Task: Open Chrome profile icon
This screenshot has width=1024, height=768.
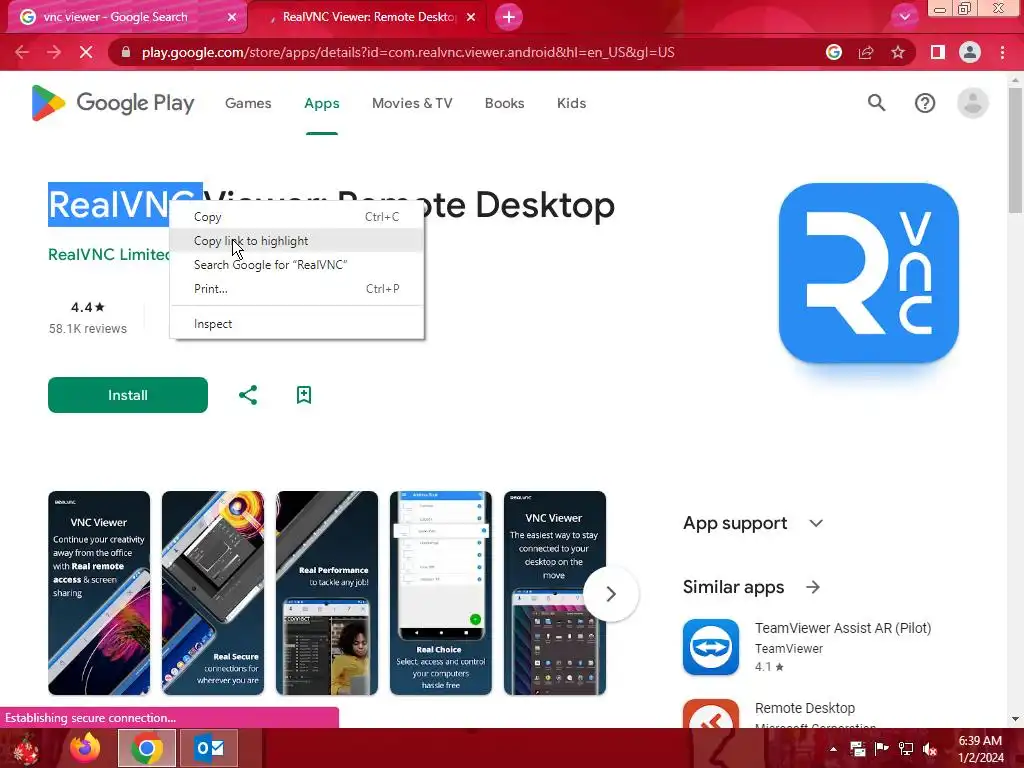Action: 970,52
